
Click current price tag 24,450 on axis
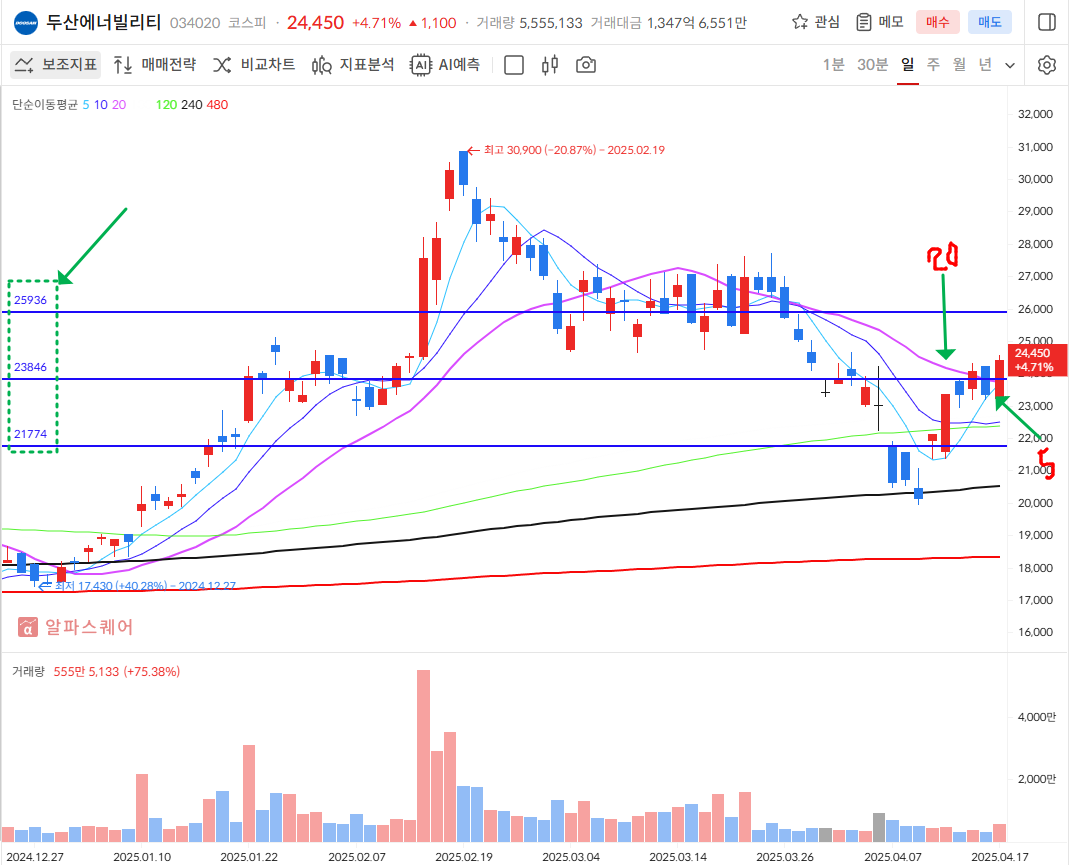click(x=1036, y=360)
